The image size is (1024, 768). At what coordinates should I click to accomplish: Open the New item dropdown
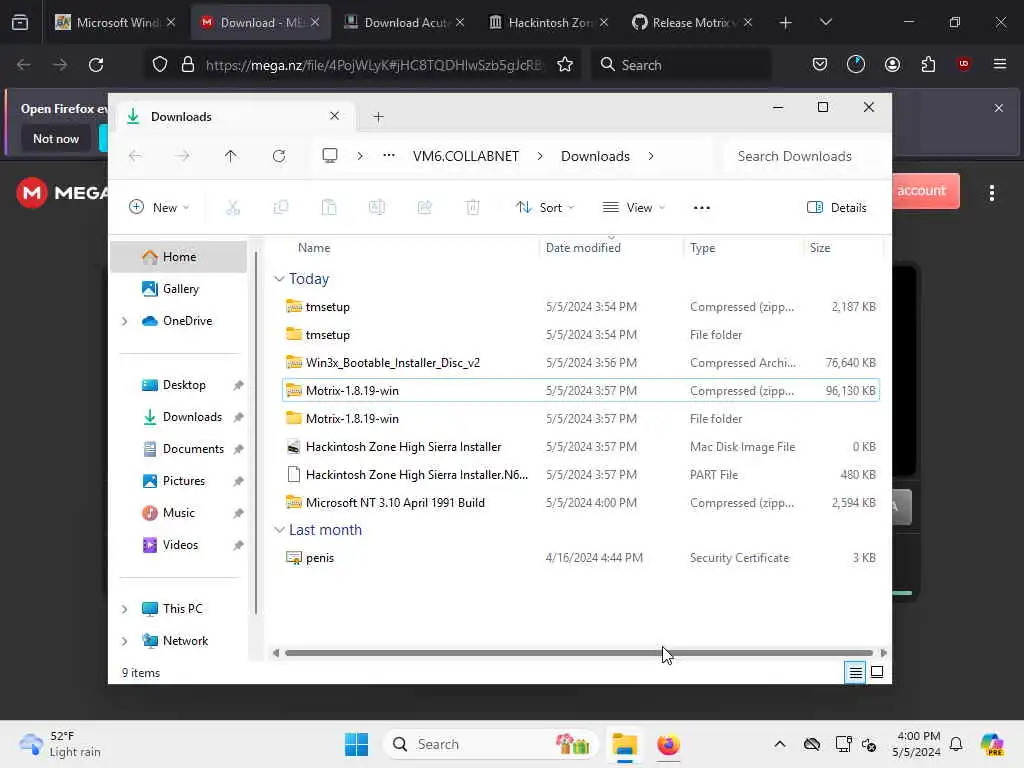159,208
